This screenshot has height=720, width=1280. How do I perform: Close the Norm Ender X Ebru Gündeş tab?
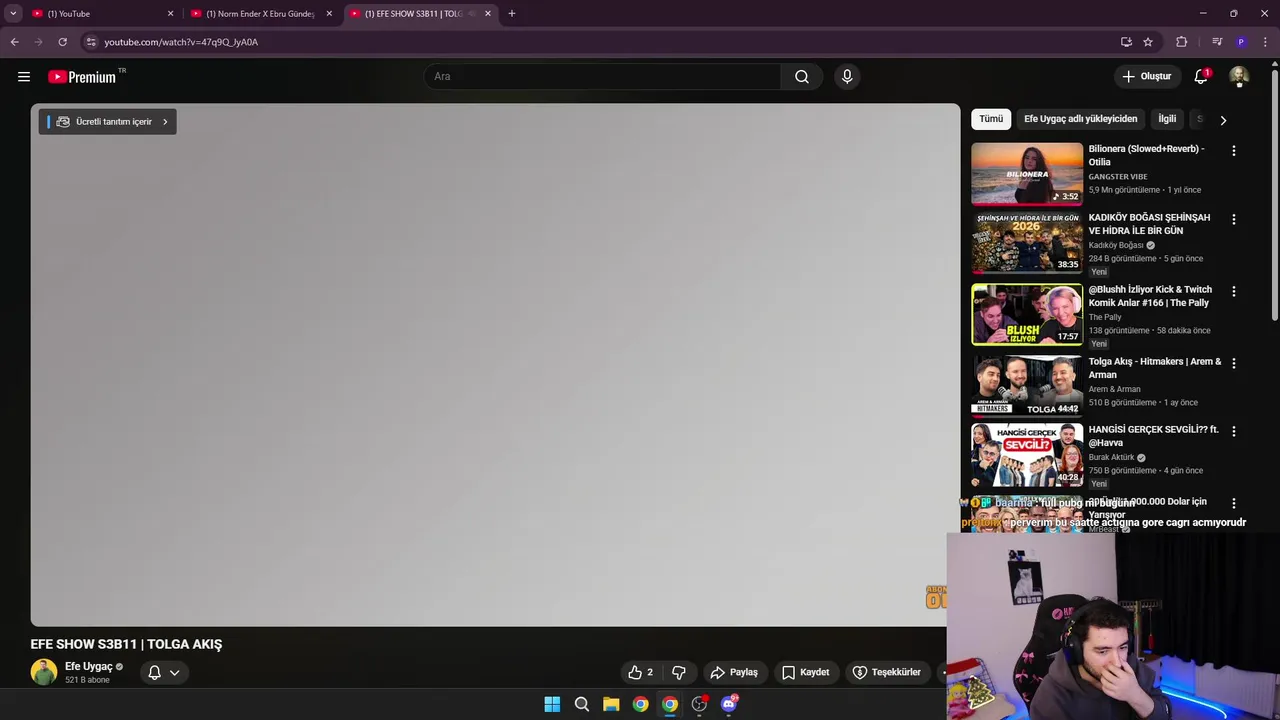tap(329, 14)
